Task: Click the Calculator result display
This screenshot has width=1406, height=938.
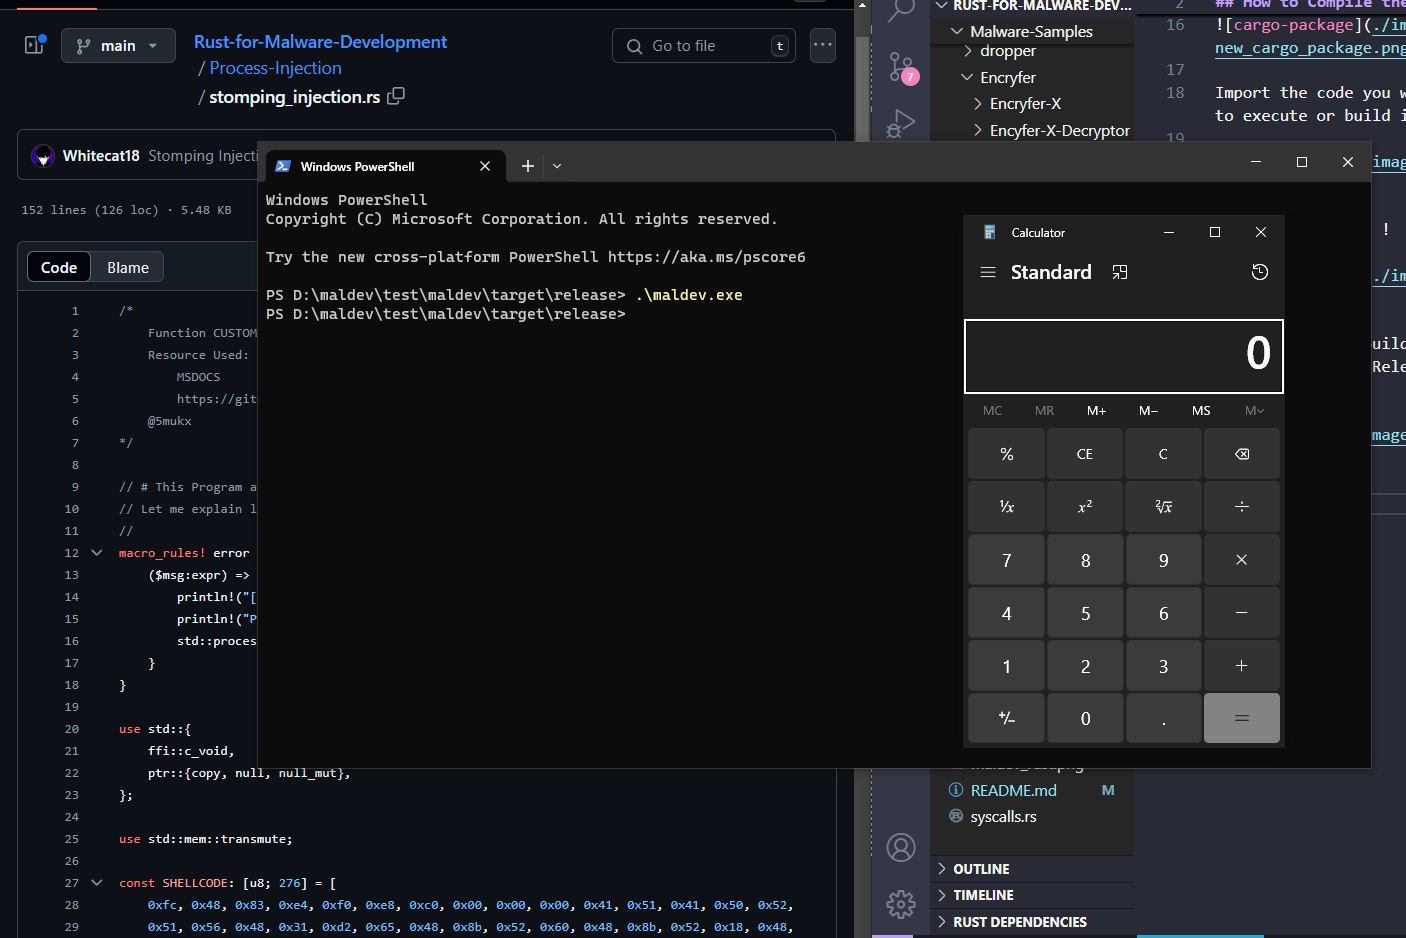Action: point(1124,356)
